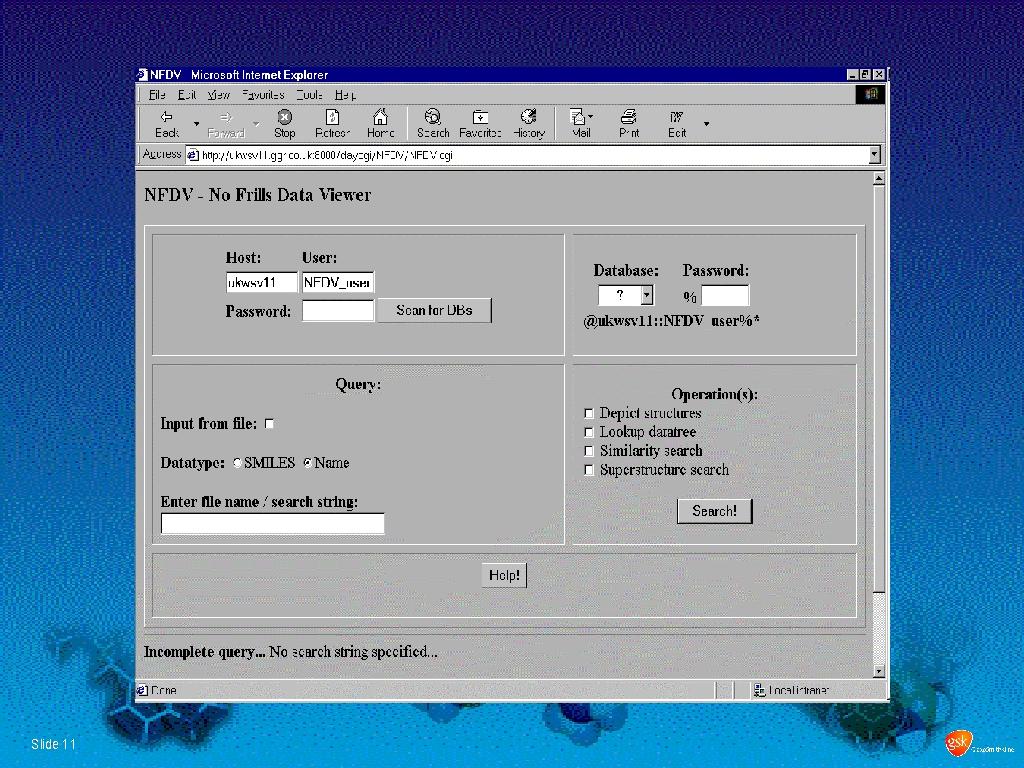Click the Back toolbar button
Image resolution: width=1024 pixels, height=768 pixels.
167,123
